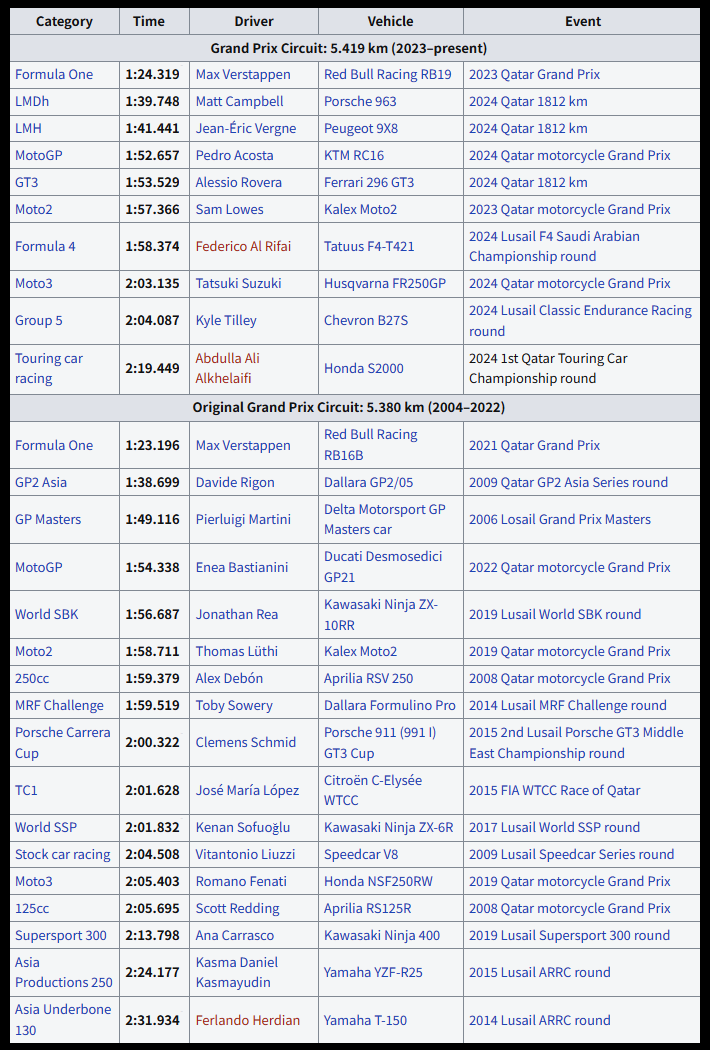Image resolution: width=710 pixels, height=1050 pixels.
Task: Open the KTM RC16 vehicle link
Action: point(354,155)
